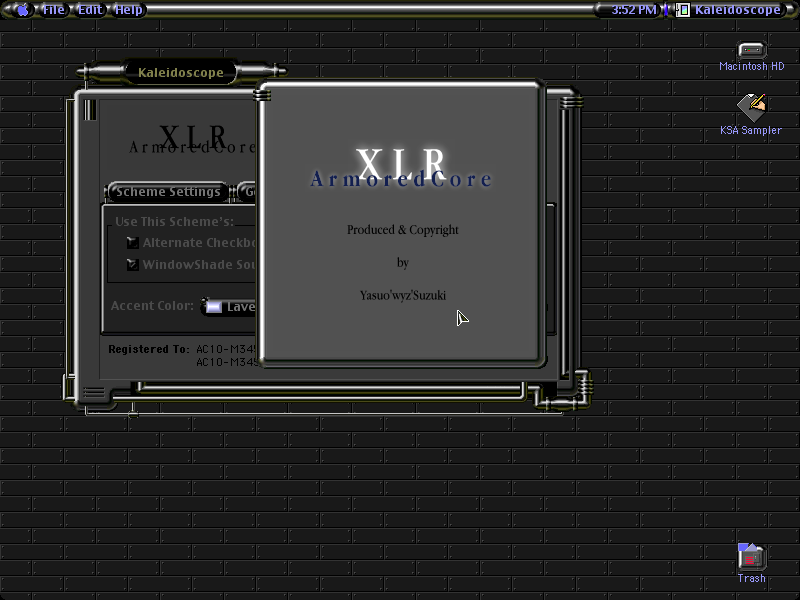Open the Help menu
Image resolution: width=800 pixels, height=600 pixels.
129,10
